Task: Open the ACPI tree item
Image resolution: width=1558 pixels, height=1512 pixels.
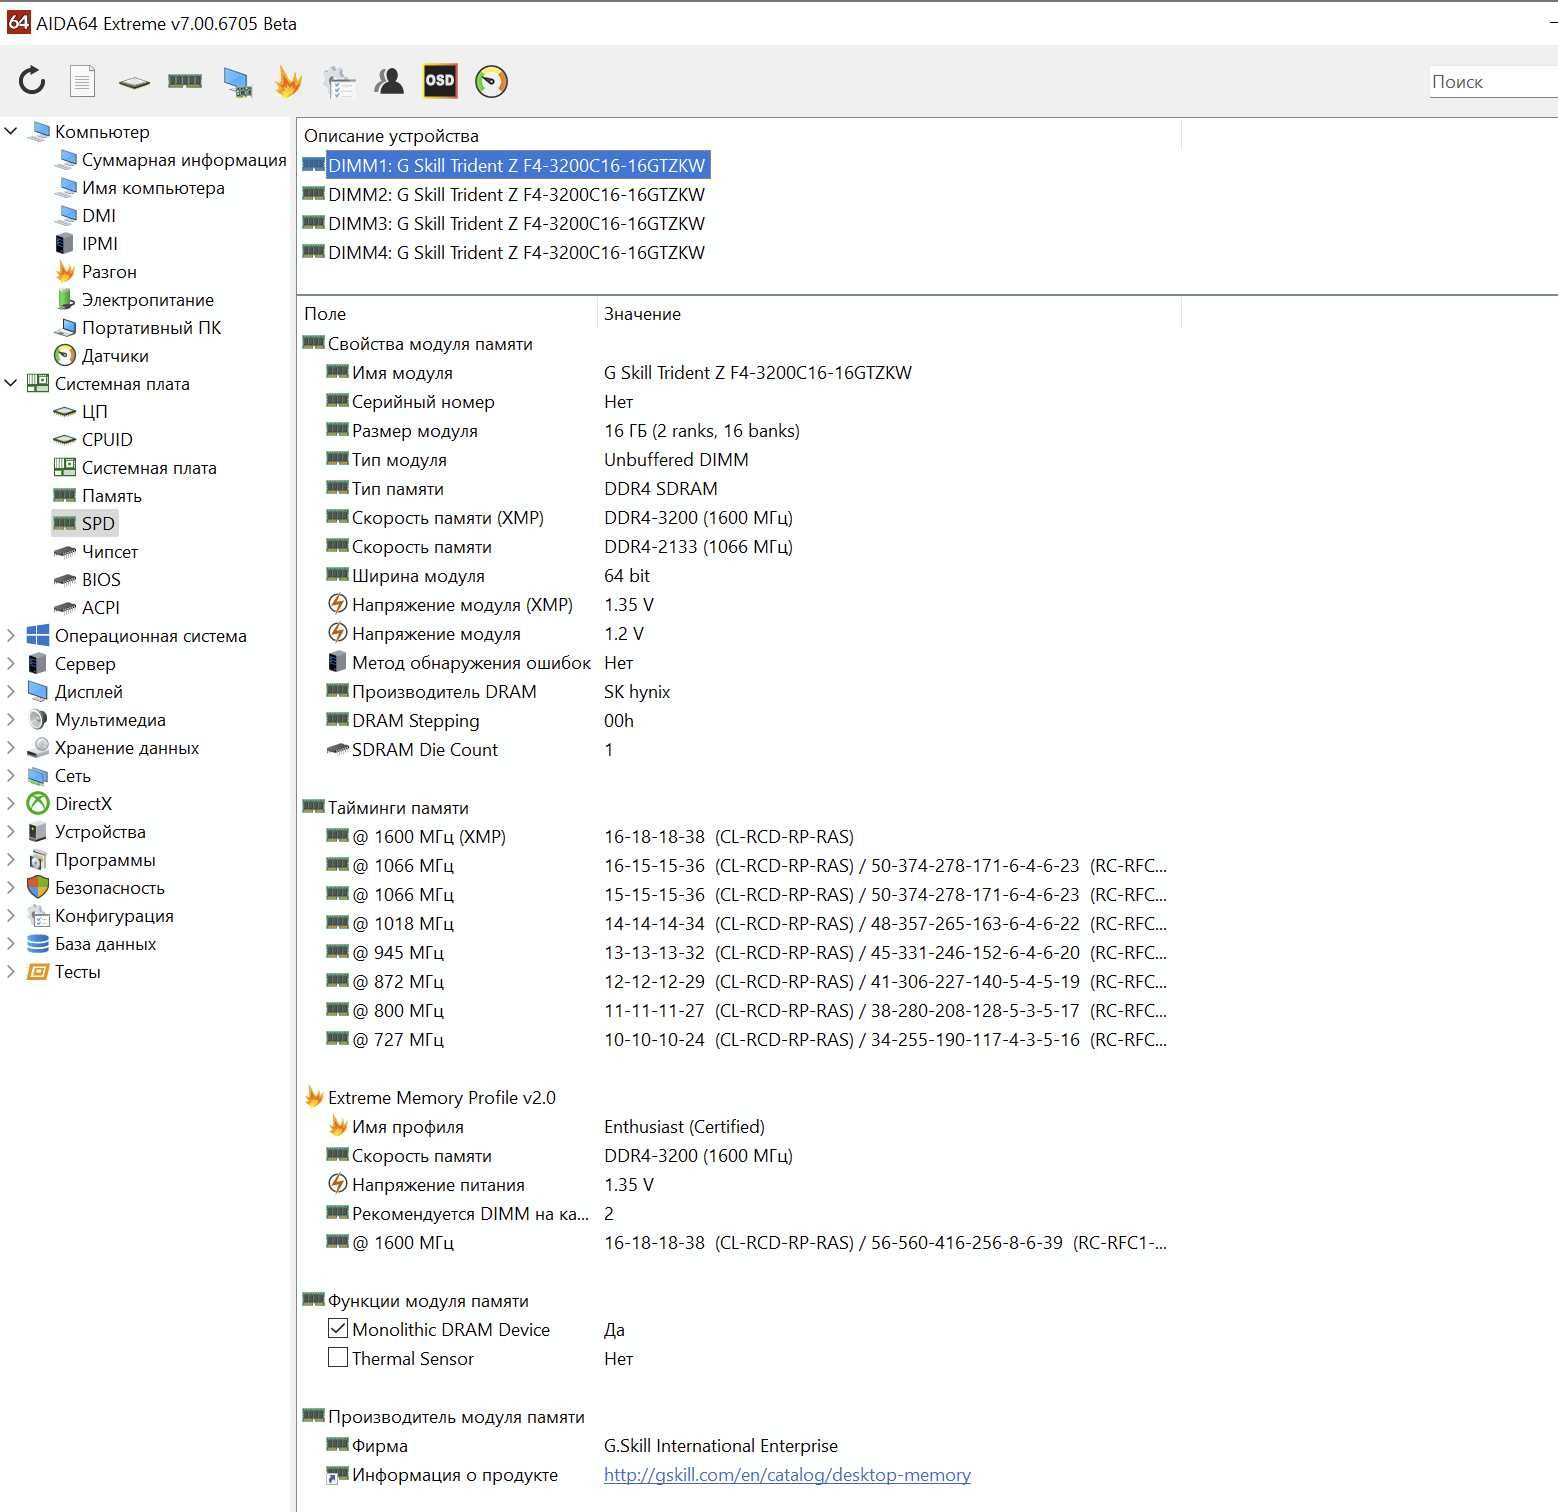Action: (101, 607)
